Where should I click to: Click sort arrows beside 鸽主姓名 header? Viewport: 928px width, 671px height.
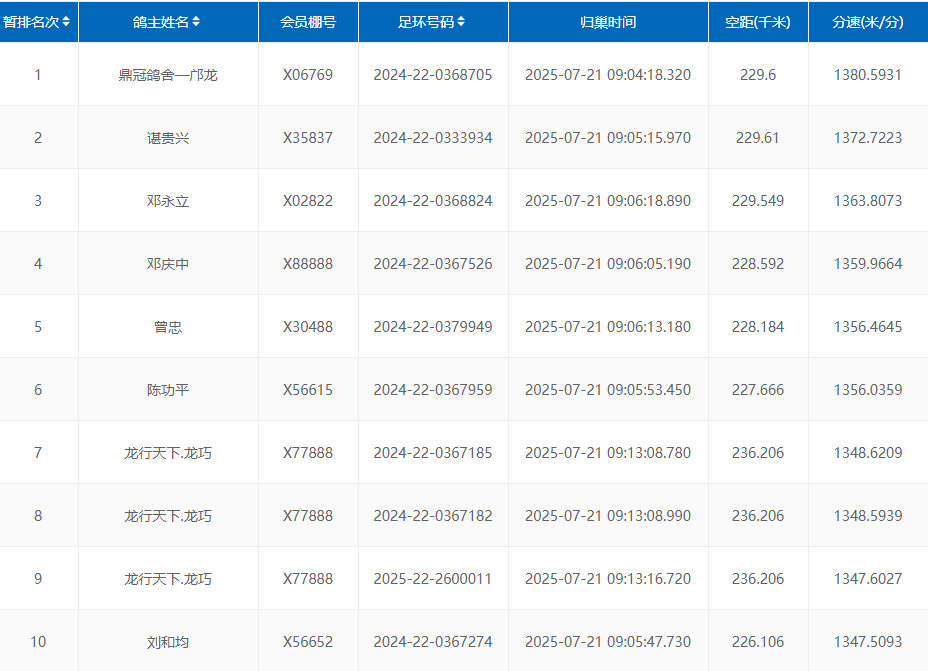coord(196,22)
